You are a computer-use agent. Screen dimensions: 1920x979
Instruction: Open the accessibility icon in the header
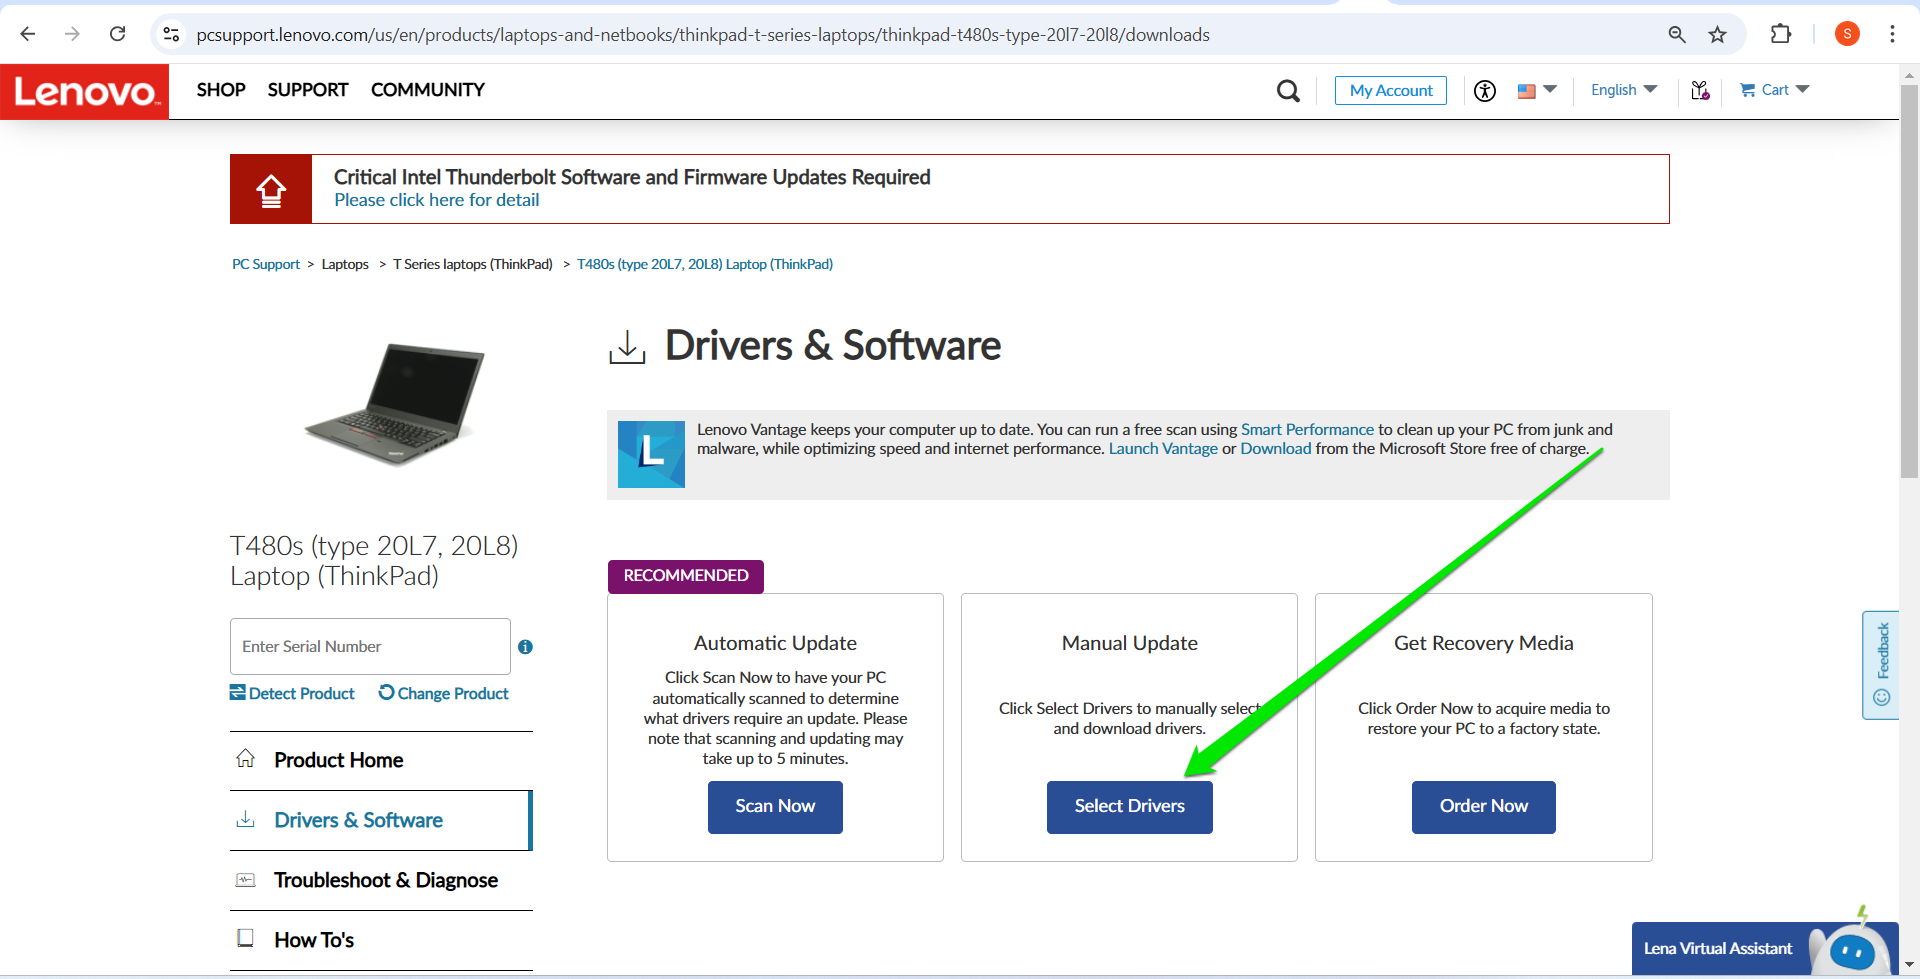click(x=1485, y=91)
